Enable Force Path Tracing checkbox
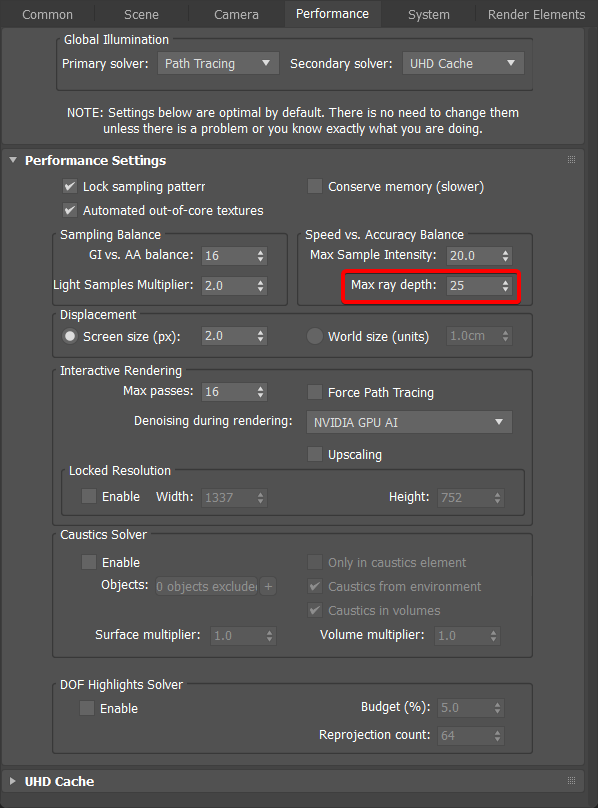 314,392
